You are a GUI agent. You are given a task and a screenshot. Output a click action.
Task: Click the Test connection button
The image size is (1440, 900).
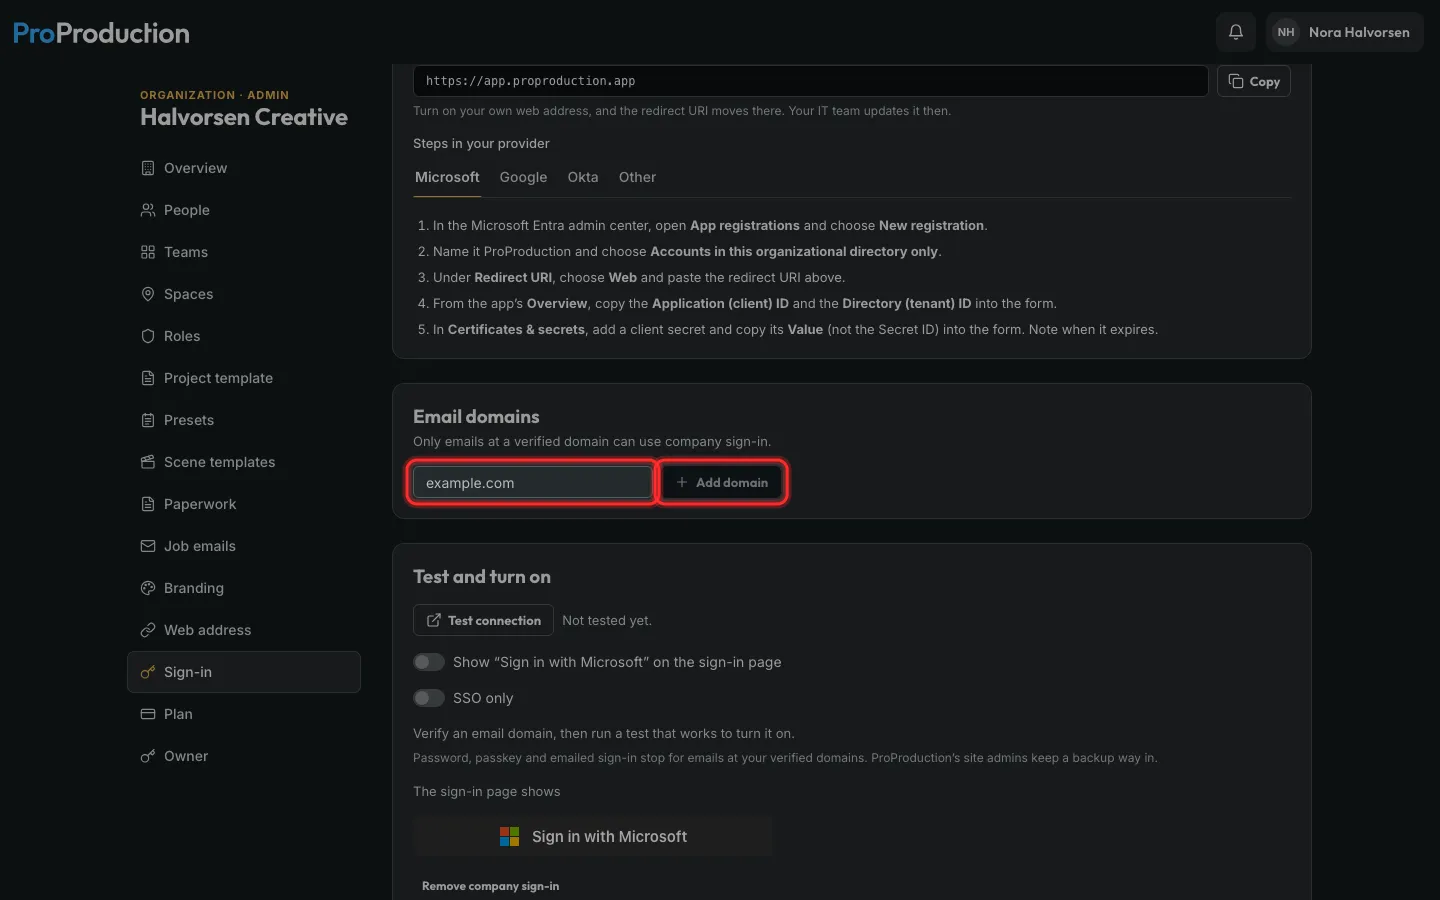pyautogui.click(x=483, y=620)
